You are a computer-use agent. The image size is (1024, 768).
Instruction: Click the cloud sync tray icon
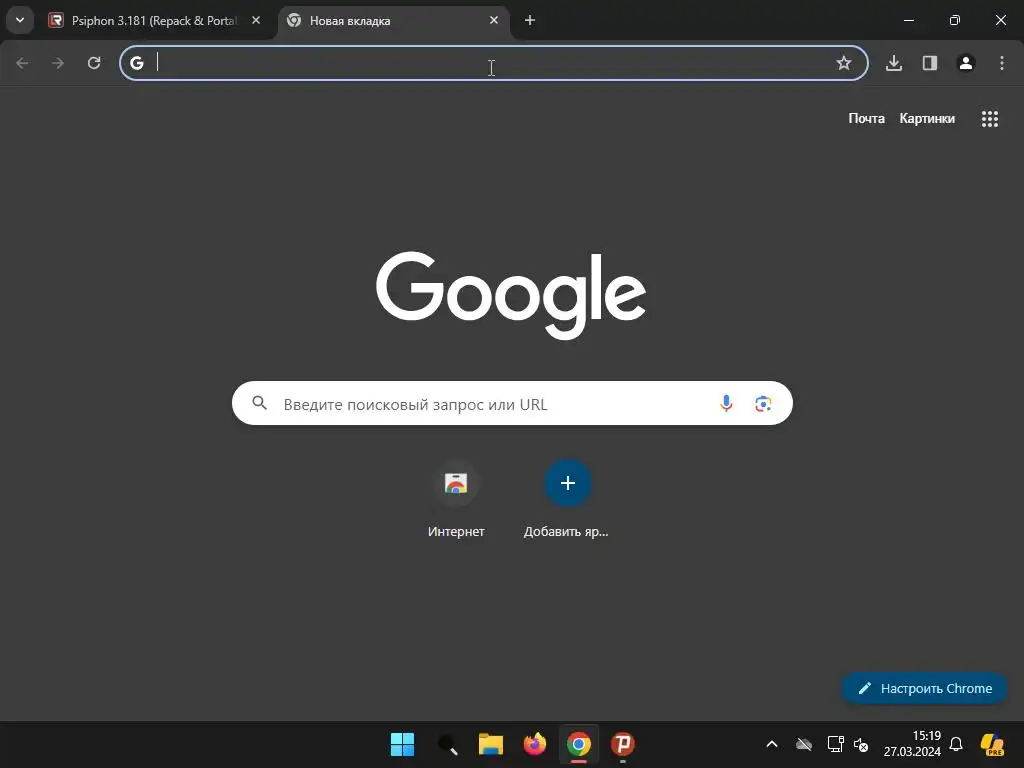[804, 744]
